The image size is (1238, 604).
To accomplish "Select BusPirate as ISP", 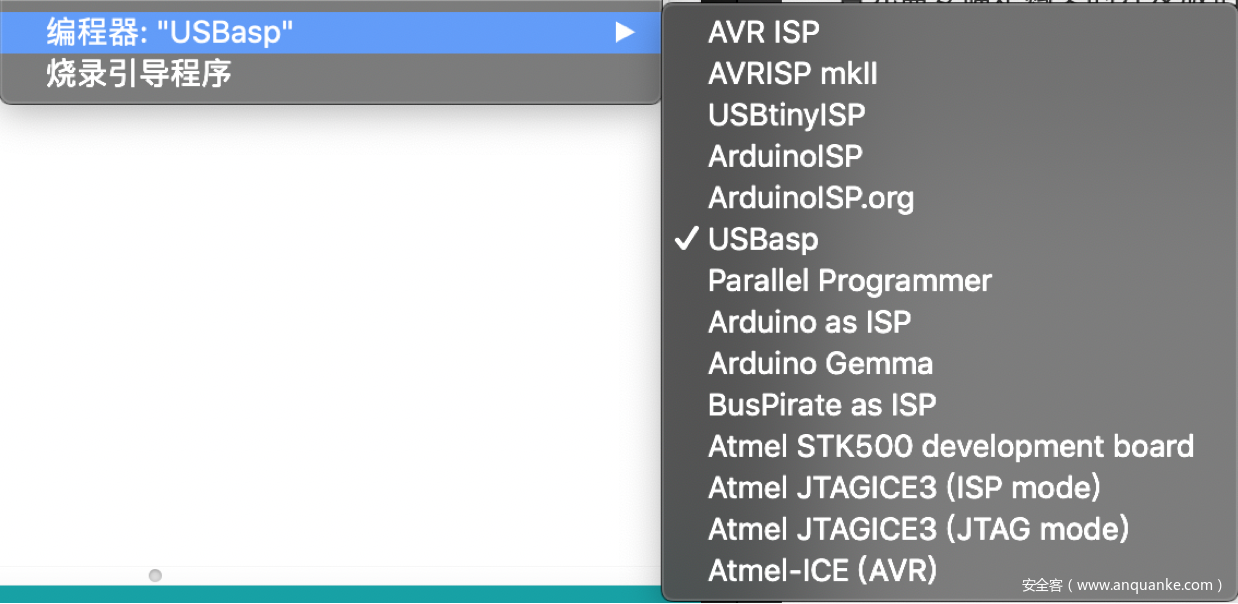I will point(821,405).
